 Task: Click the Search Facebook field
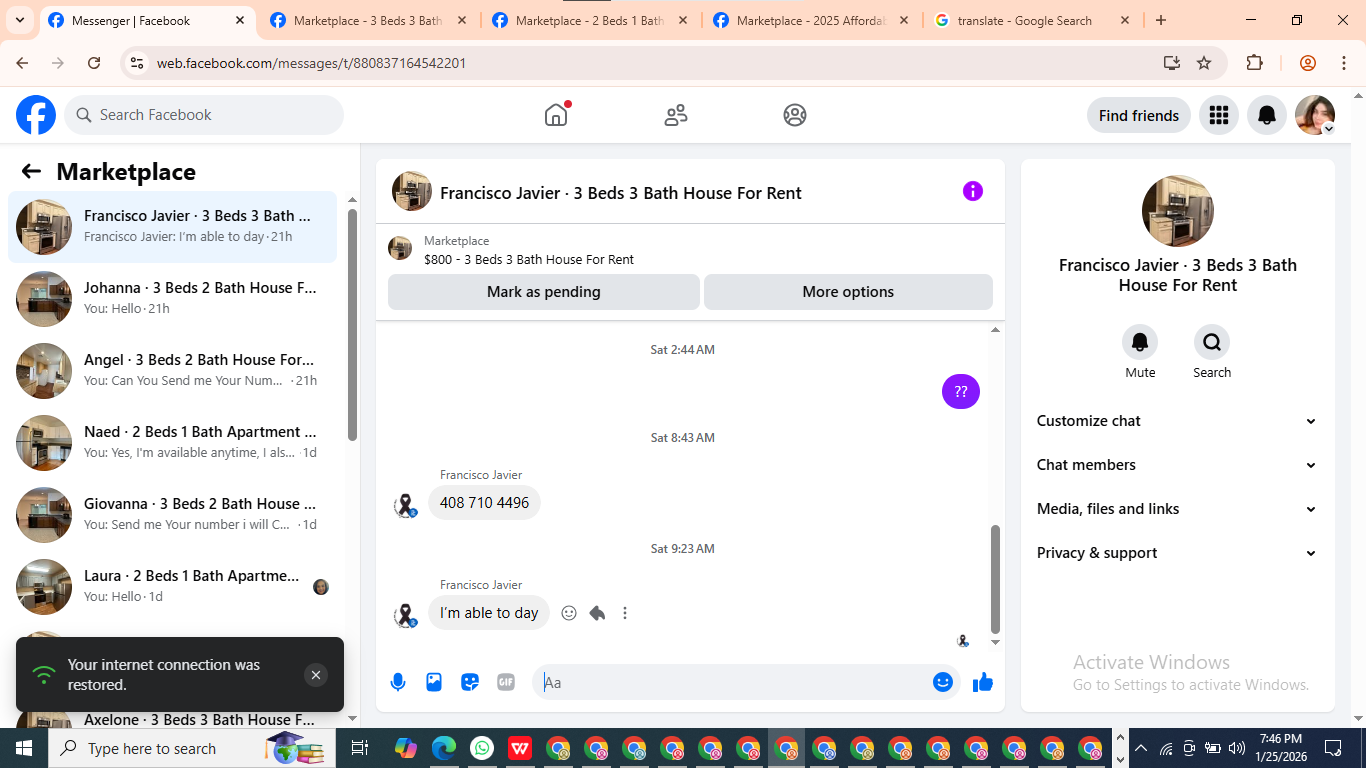[x=204, y=115]
